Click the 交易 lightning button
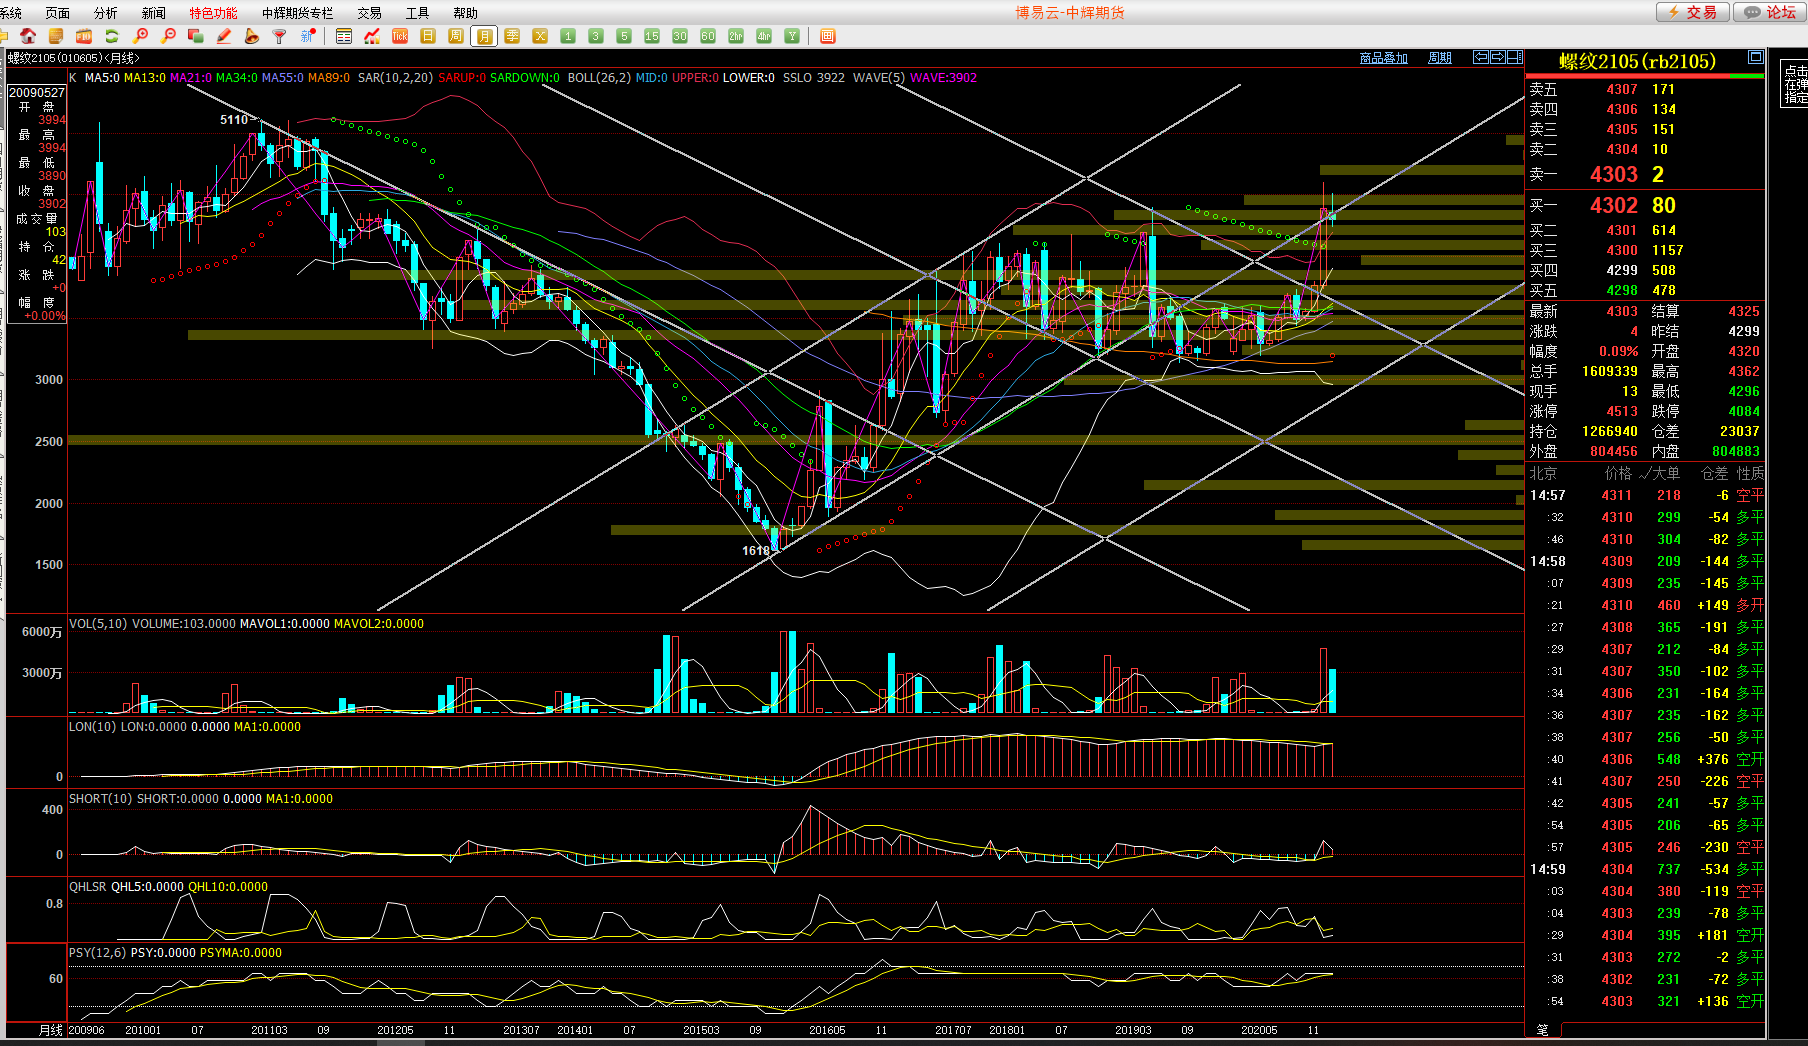This screenshot has width=1808, height=1046. pos(1692,12)
